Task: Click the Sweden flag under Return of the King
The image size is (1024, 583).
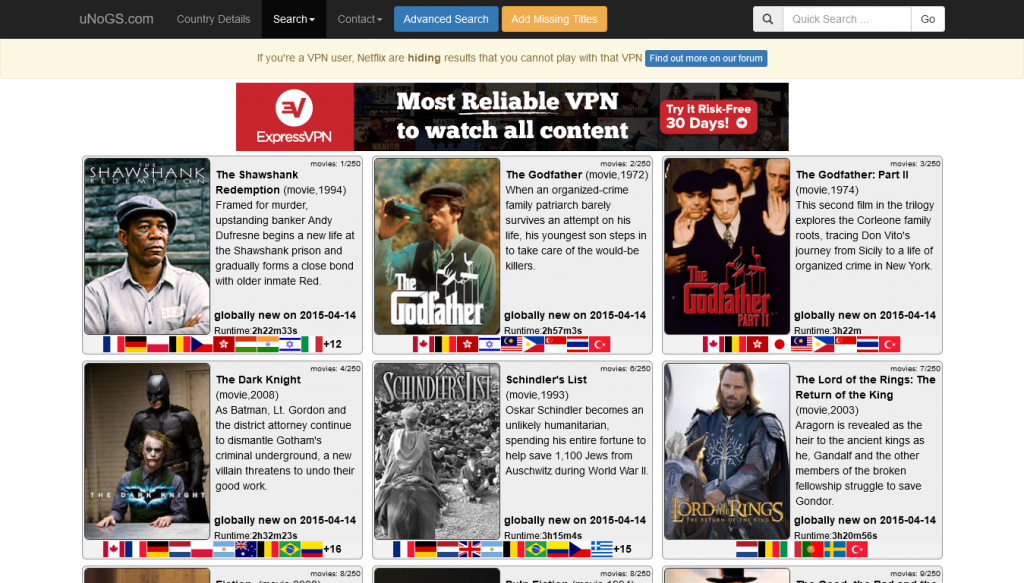Action: click(835, 549)
